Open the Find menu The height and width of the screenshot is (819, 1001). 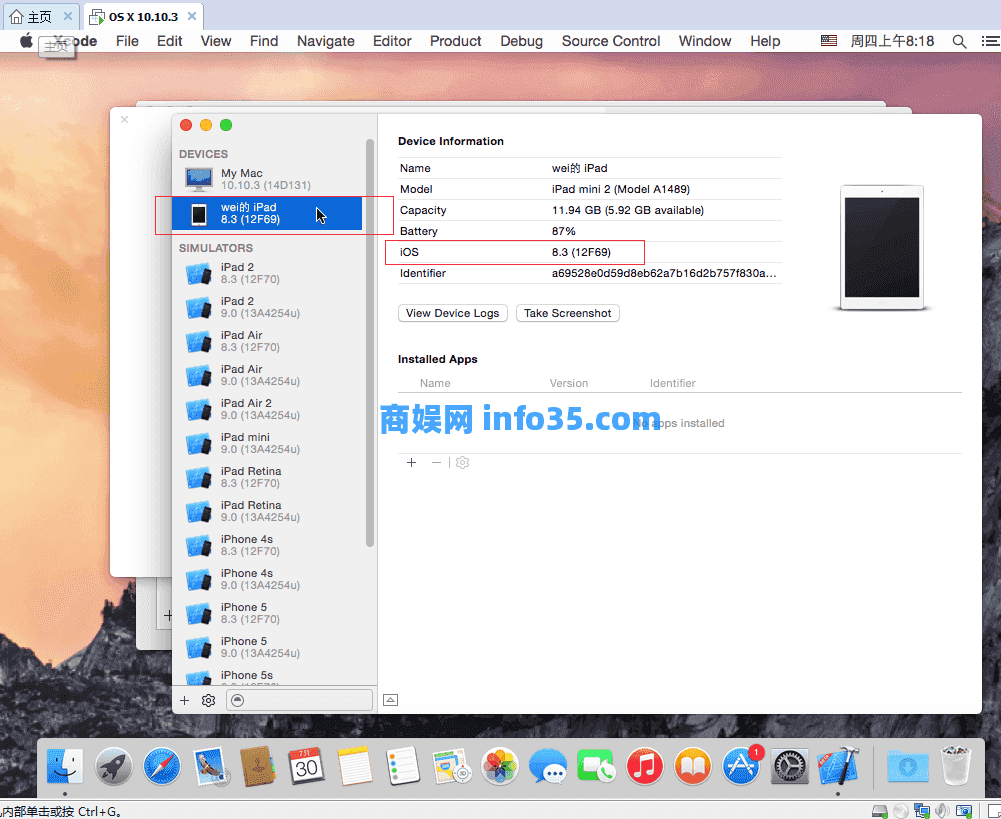tap(264, 41)
